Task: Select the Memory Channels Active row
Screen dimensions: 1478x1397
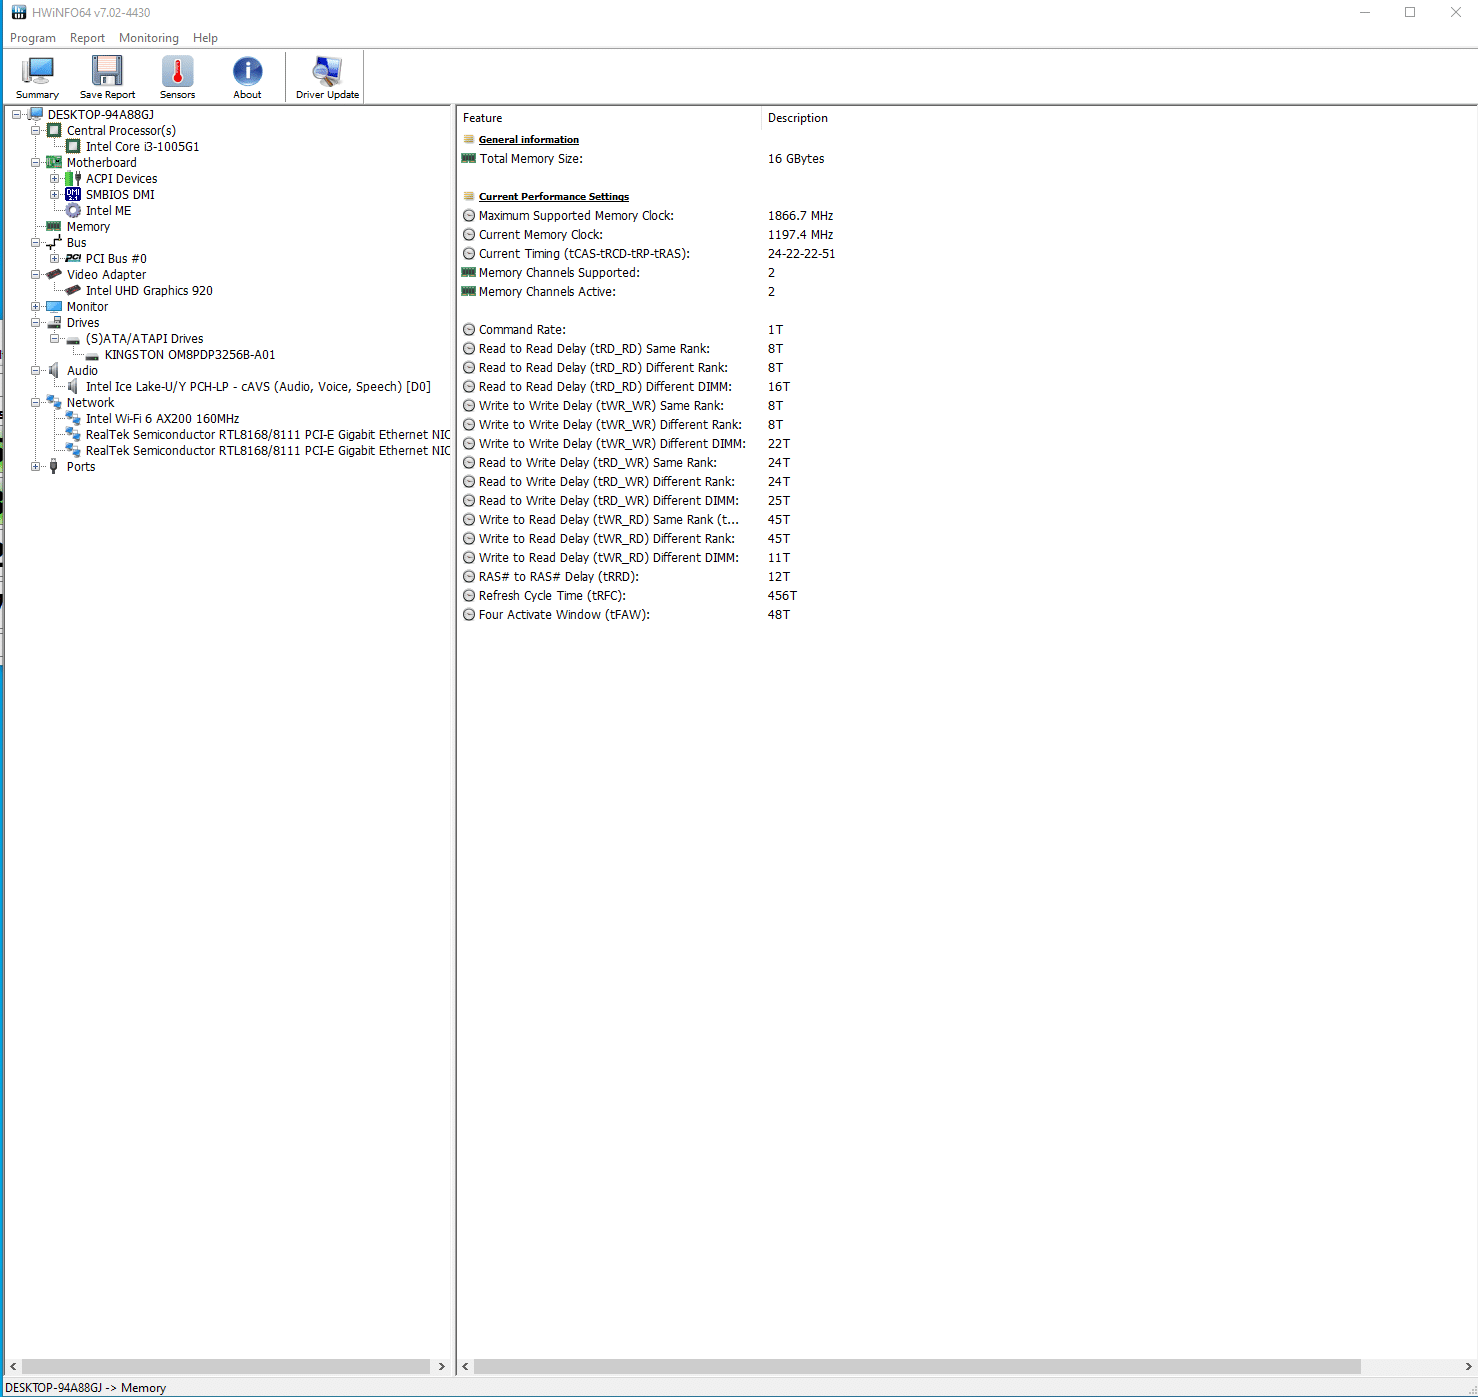Action: coord(967,291)
